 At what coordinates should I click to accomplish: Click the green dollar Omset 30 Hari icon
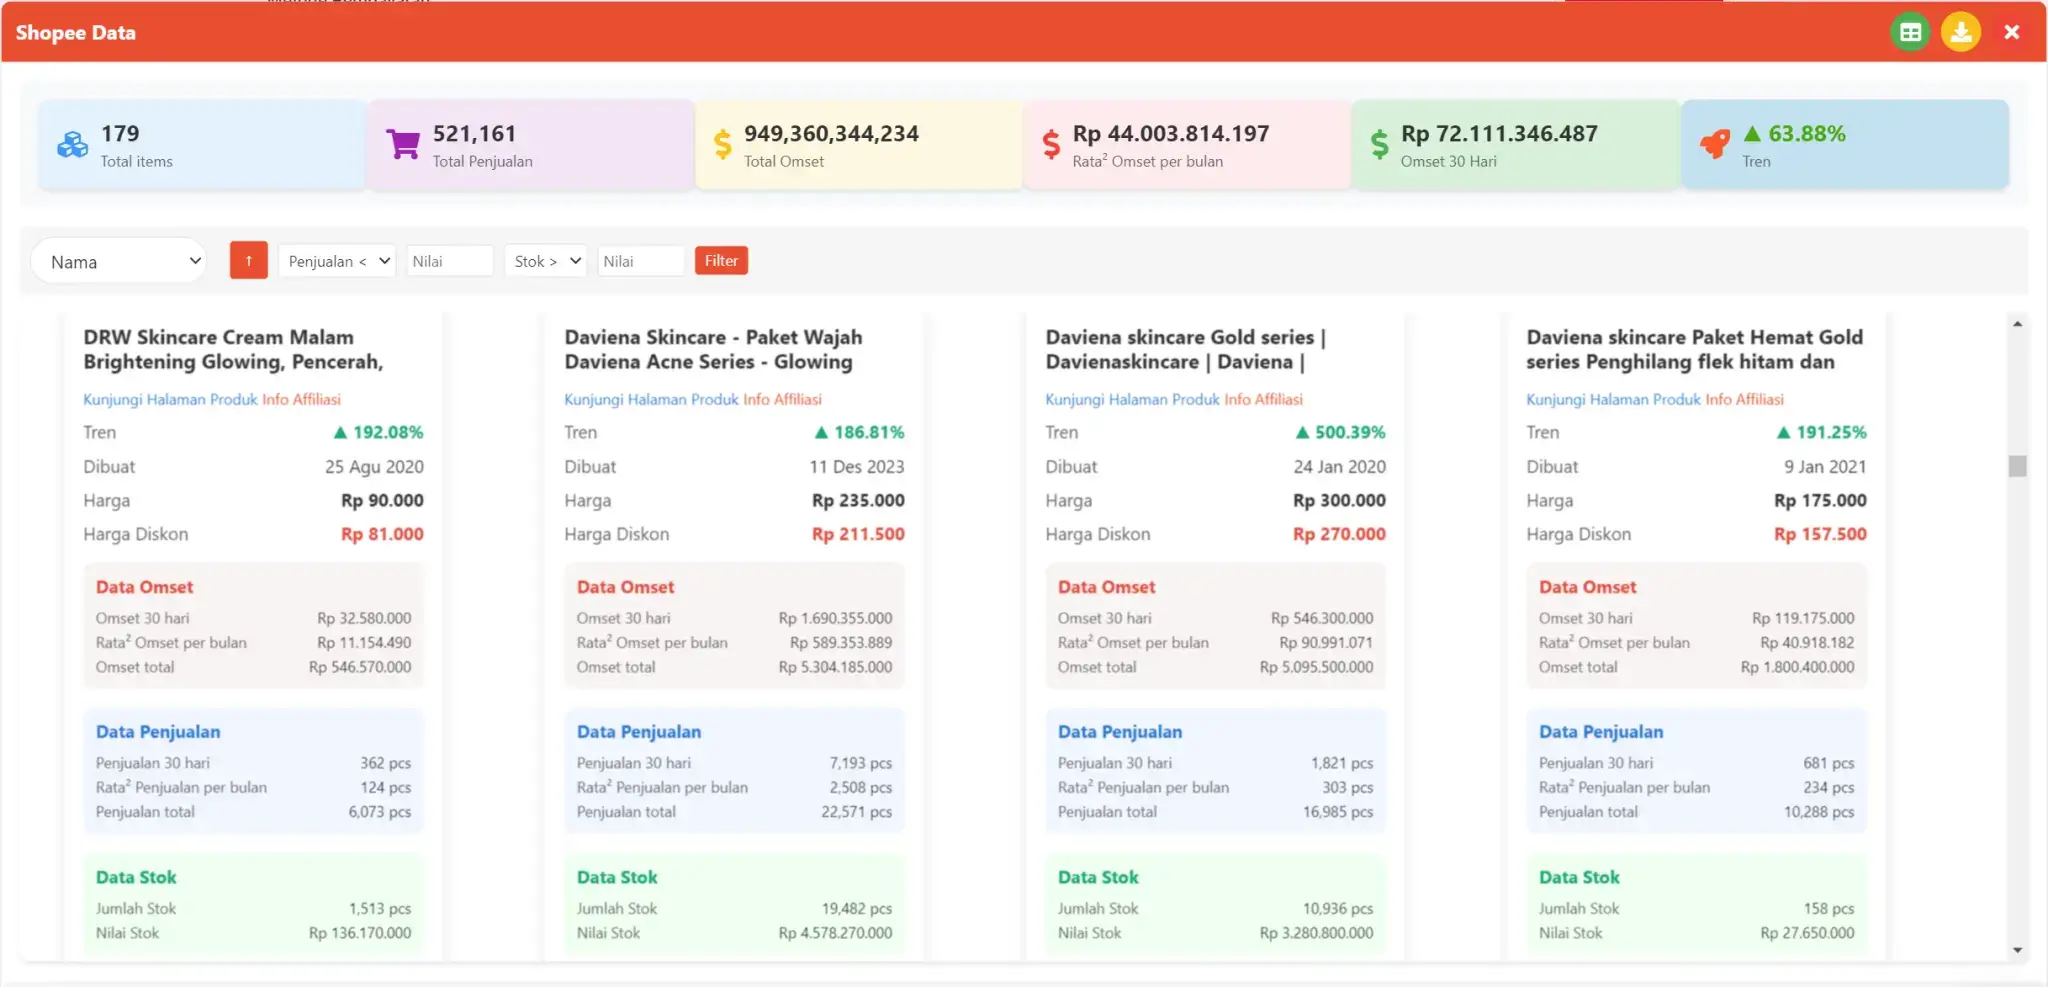pyautogui.click(x=1379, y=145)
